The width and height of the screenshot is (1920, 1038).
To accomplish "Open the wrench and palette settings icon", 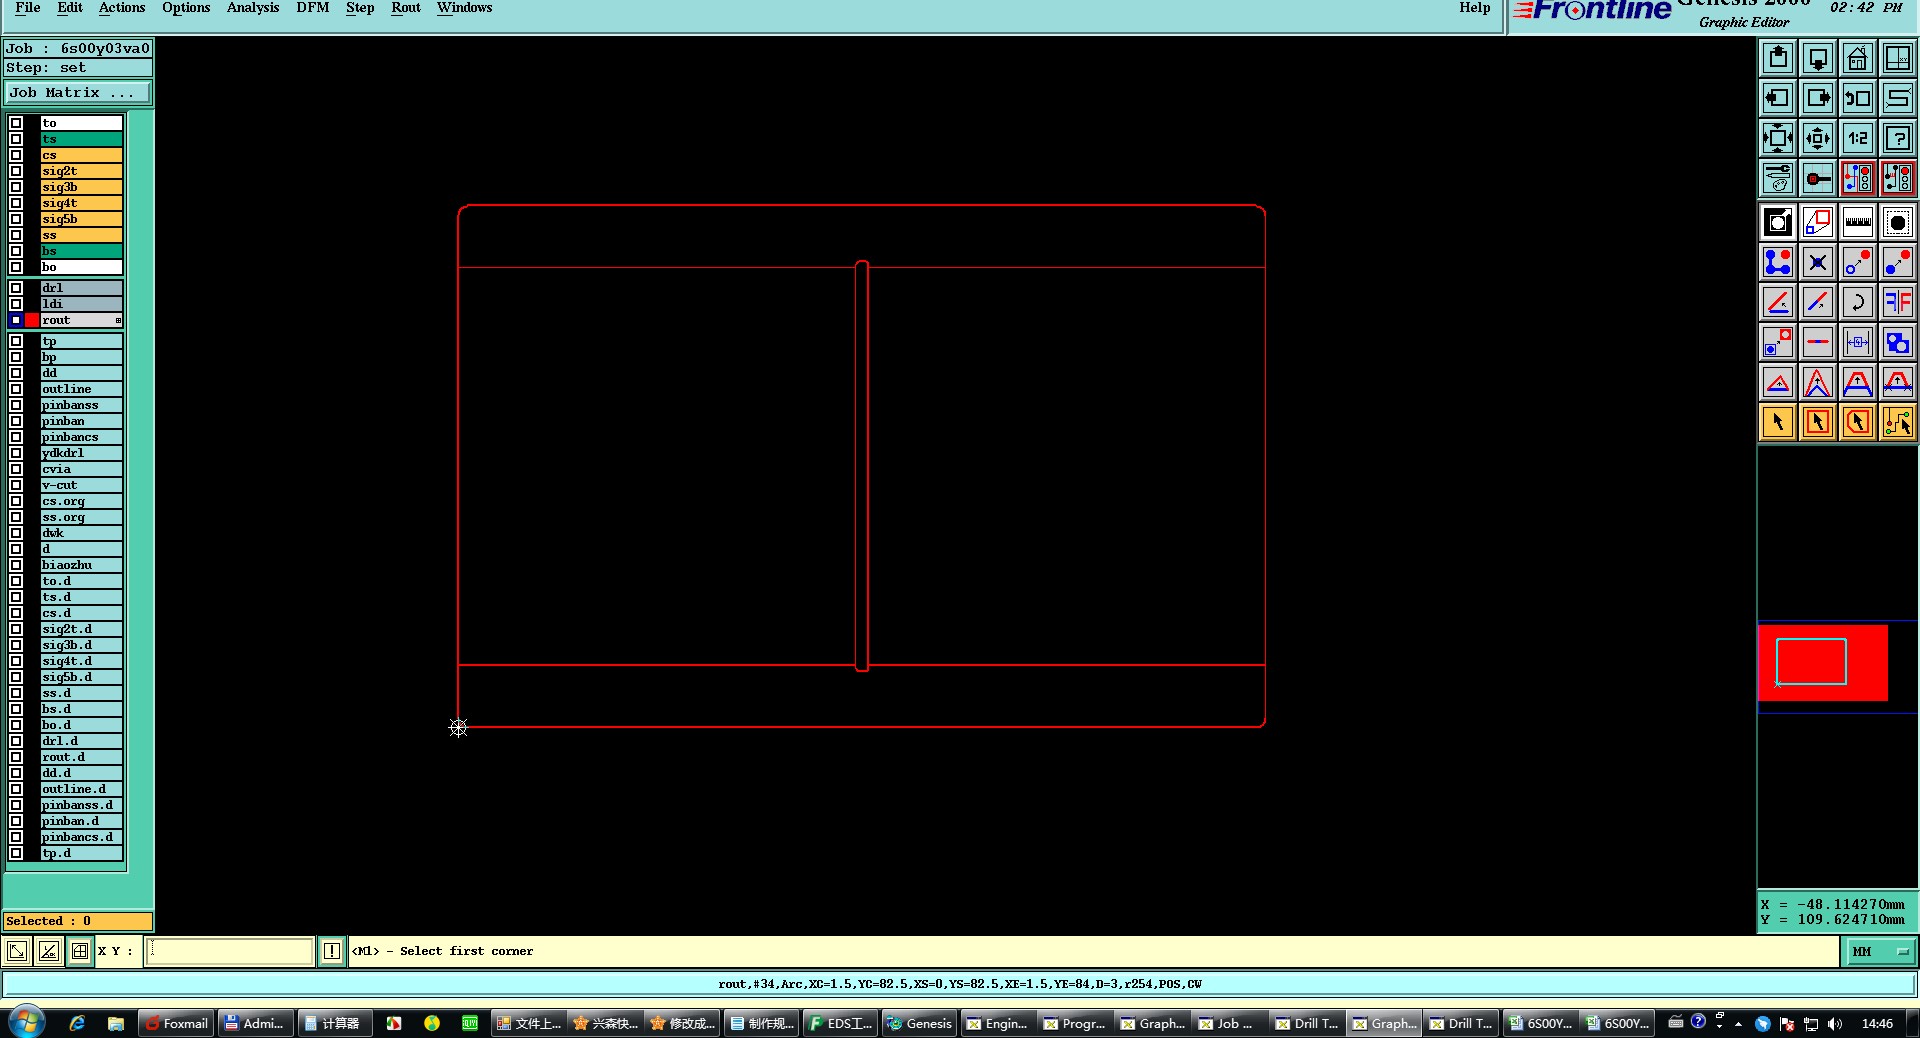I will (x=1778, y=178).
